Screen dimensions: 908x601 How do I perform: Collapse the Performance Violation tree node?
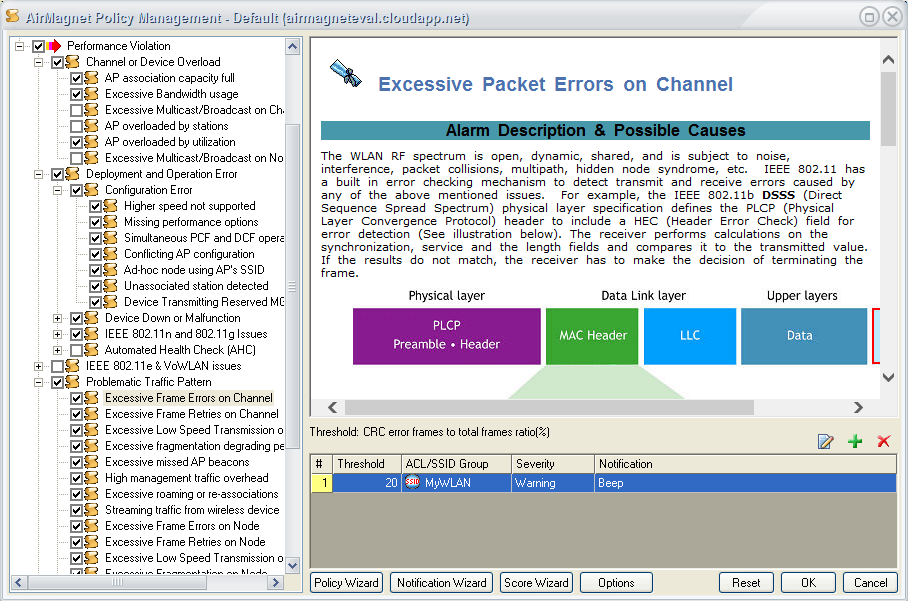point(20,46)
